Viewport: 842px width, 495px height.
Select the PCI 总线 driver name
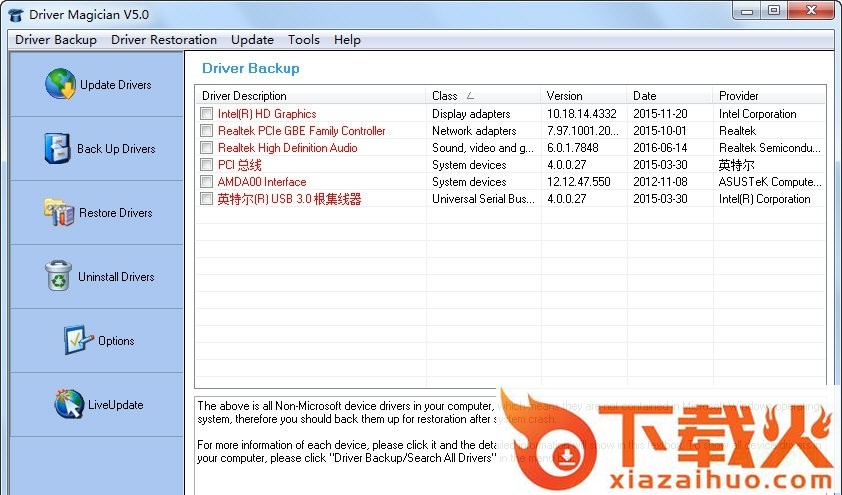[x=239, y=165]
